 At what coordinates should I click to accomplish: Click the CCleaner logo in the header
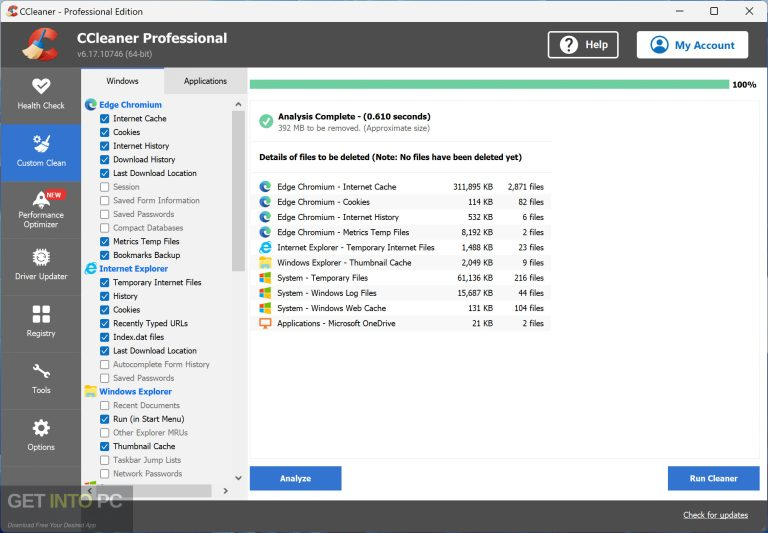coord(41,44)
